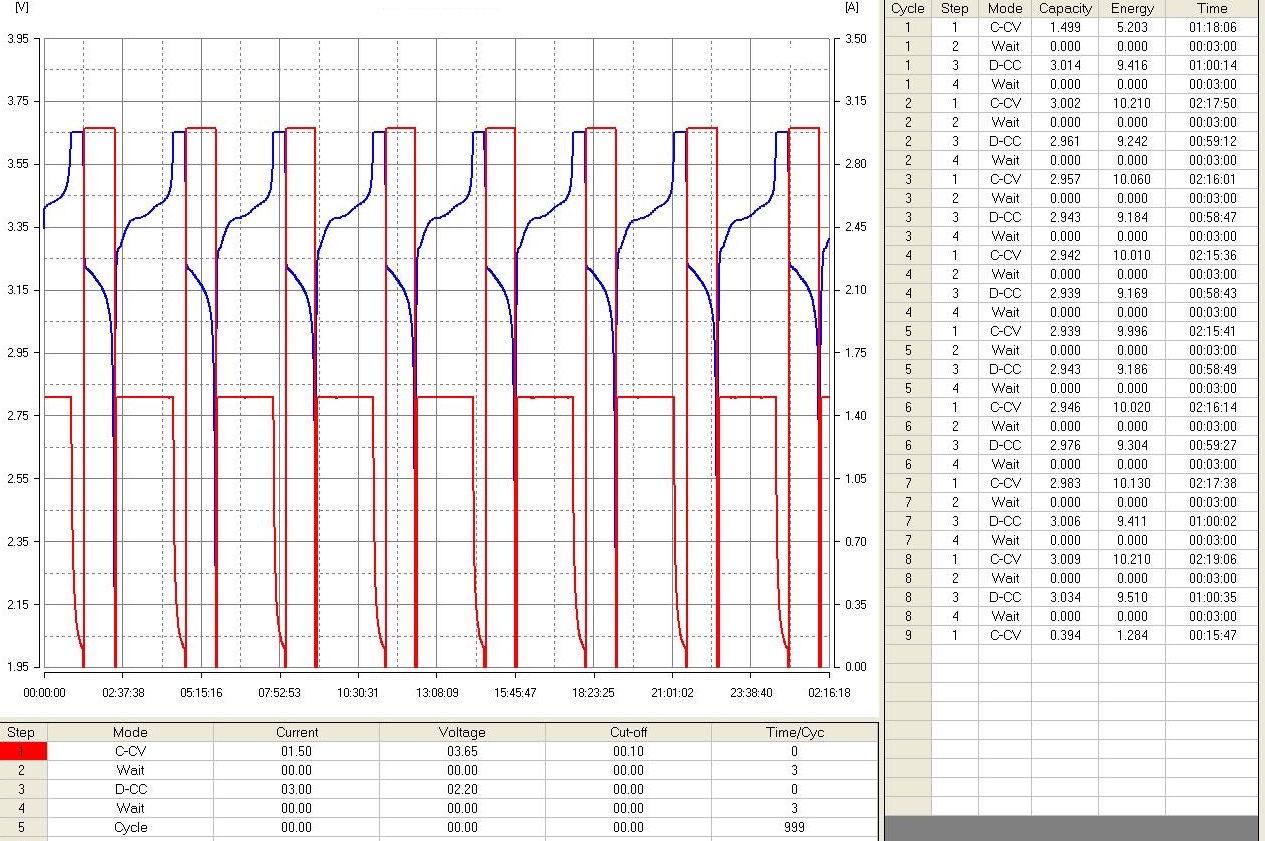The image size is (1265, 841).
Task: Click energy value 1.284
Action: 1132,635
